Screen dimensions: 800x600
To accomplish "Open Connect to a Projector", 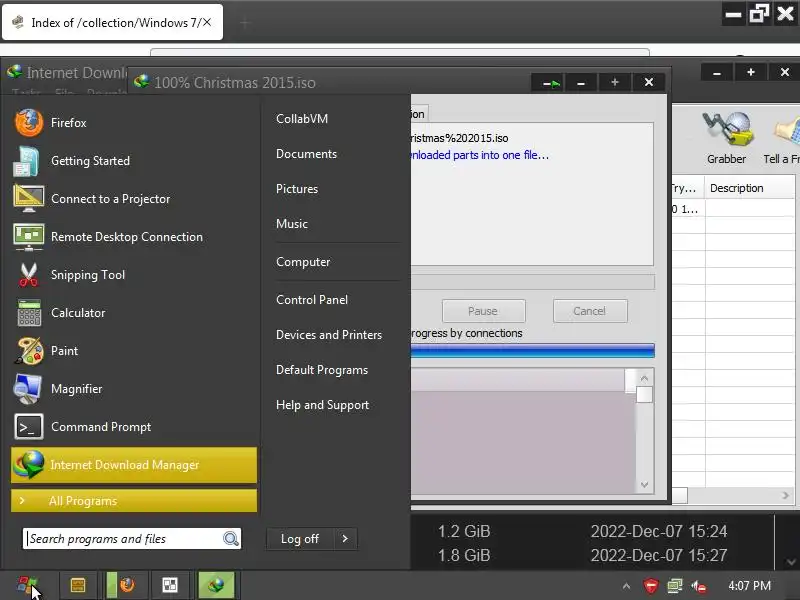I will pyautogui.click(x=134, y=199).
